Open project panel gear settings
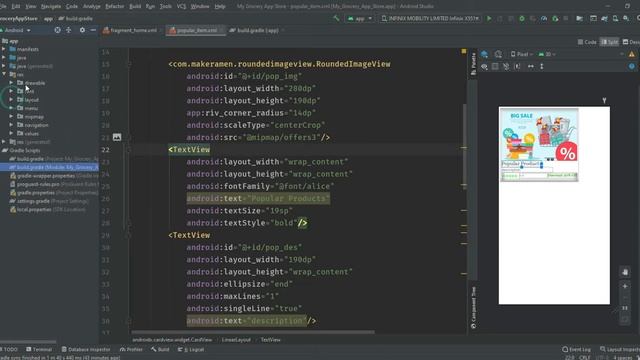The height and width of the screenshot is (360, 640). 82,30
